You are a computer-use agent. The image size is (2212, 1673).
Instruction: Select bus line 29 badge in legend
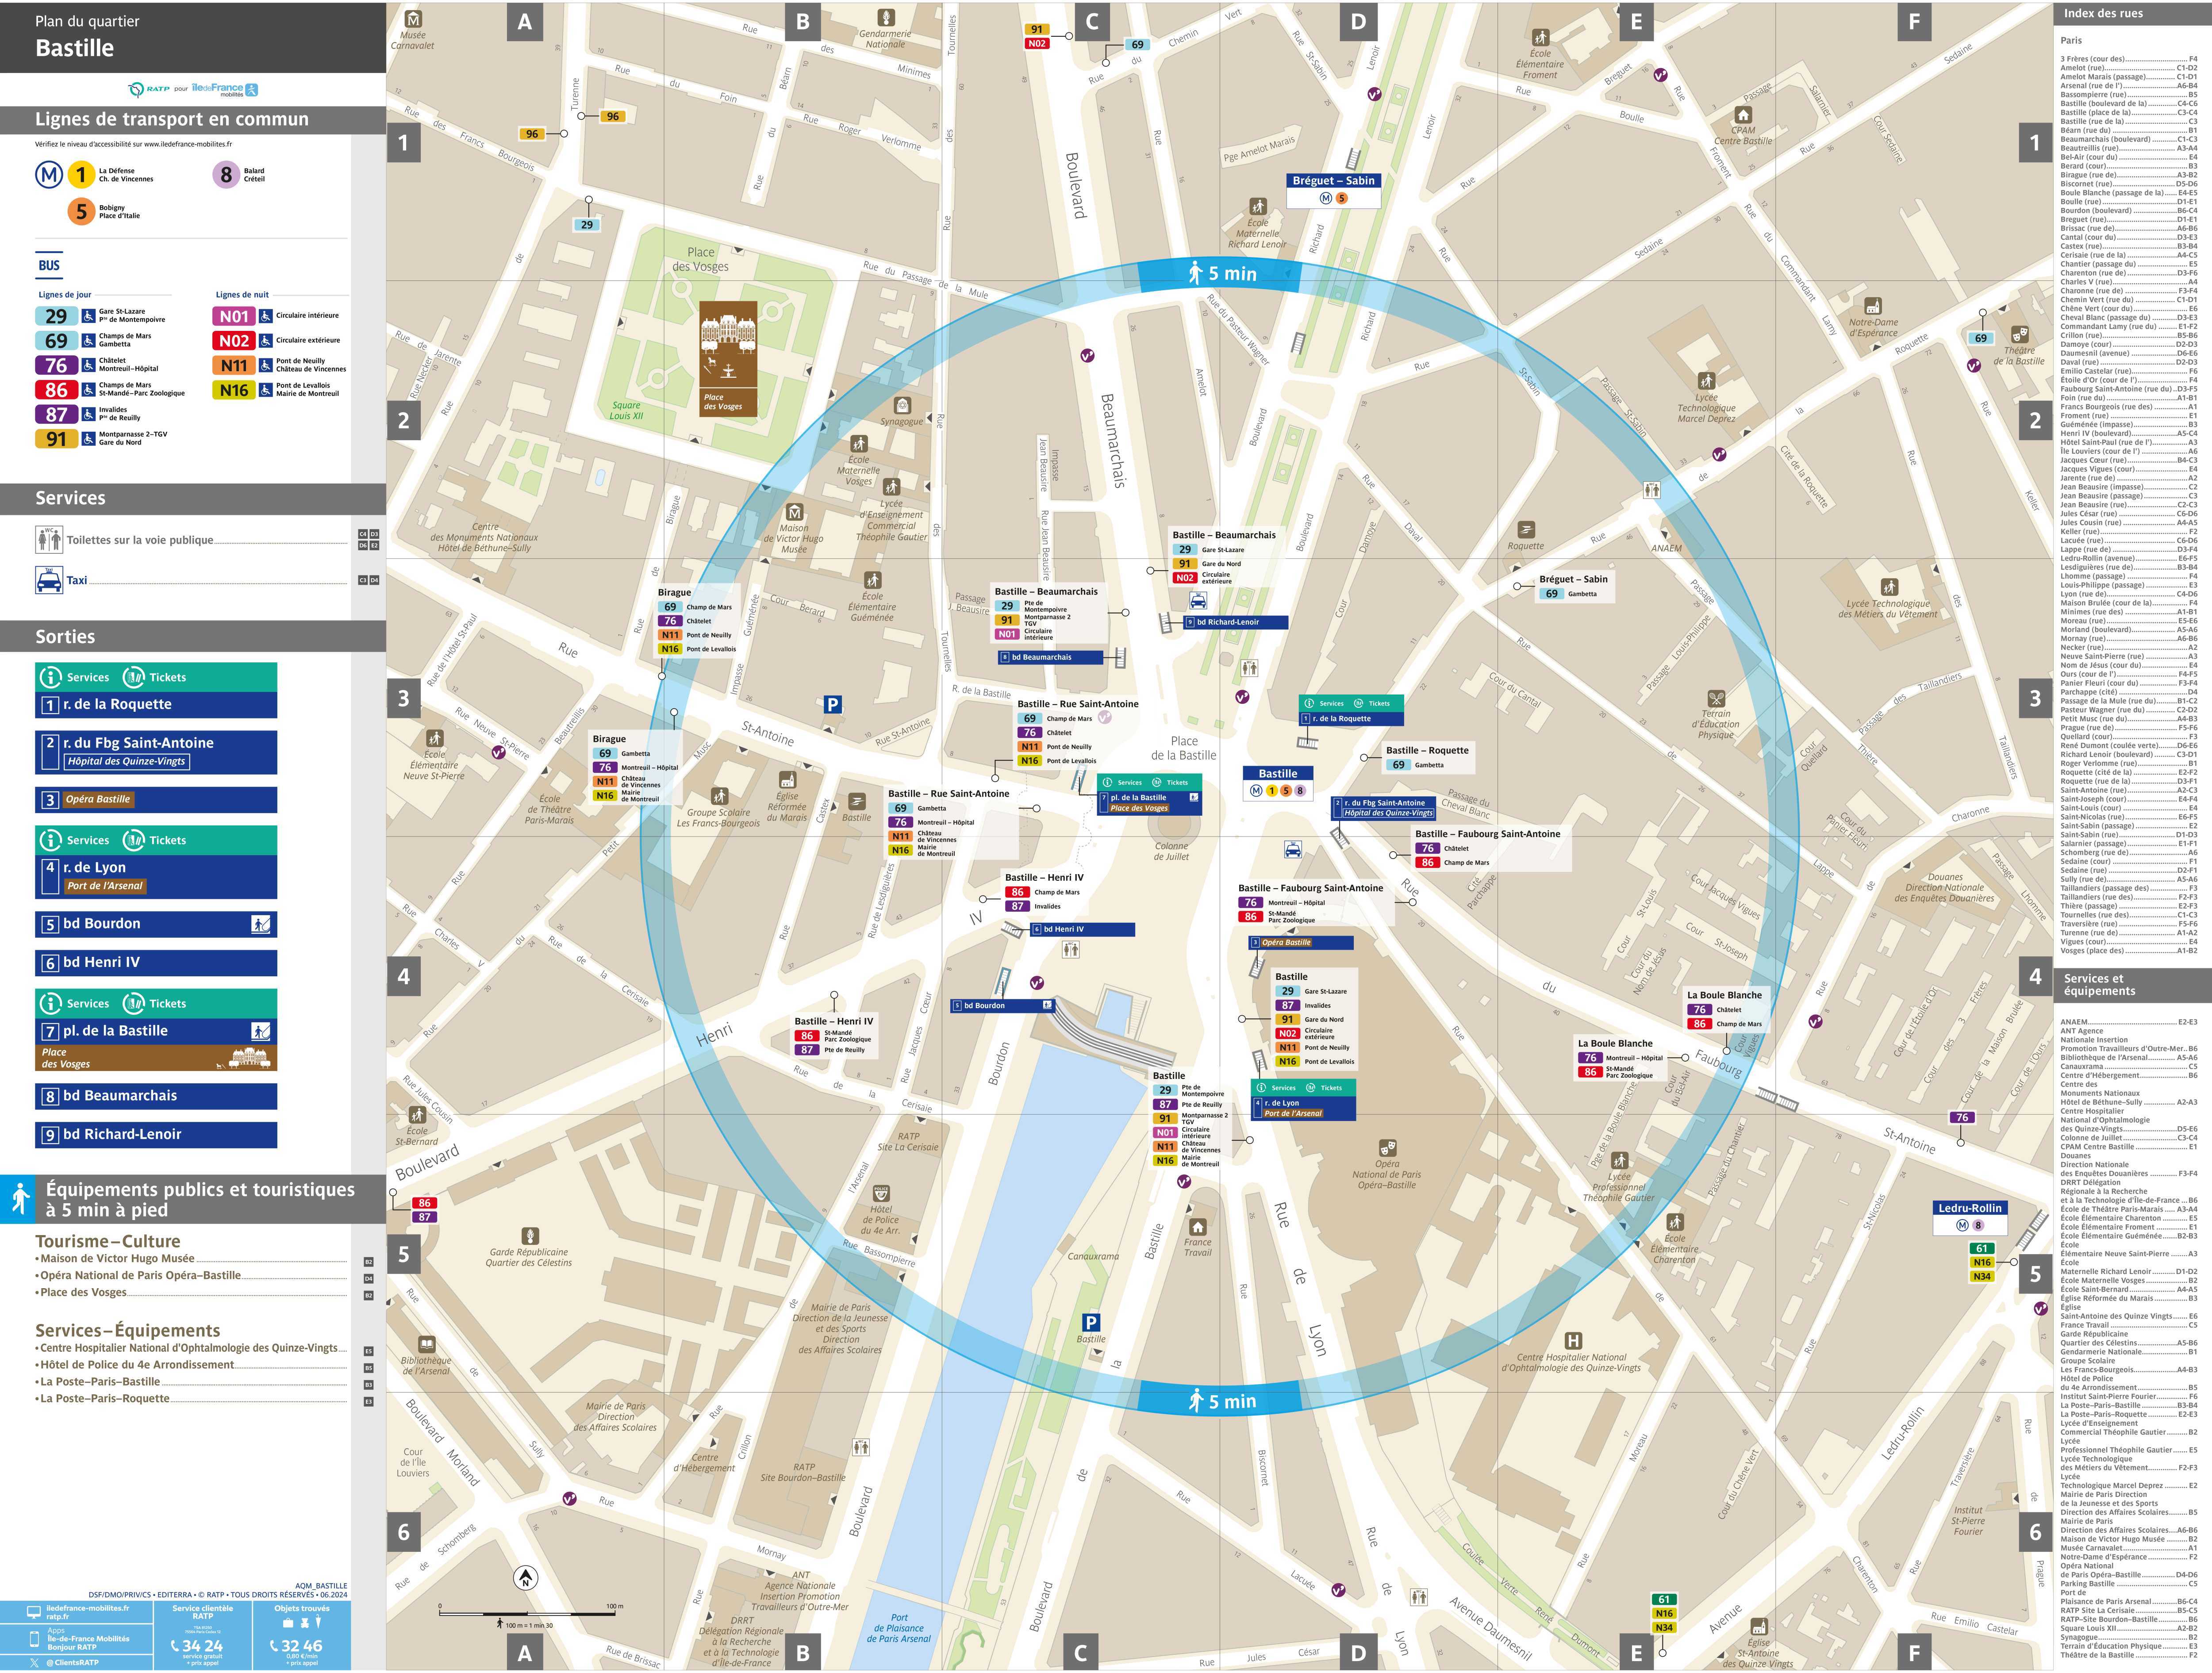coord(56,316)
